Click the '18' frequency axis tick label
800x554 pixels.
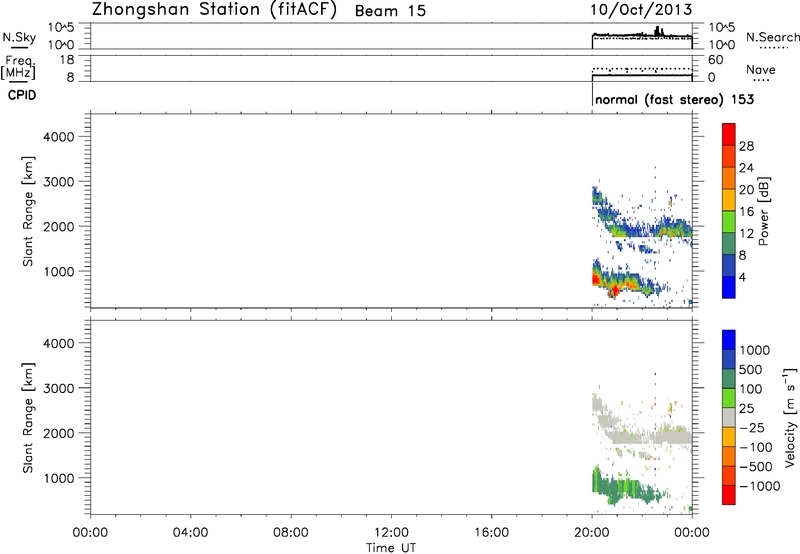click(x=67, y=60)
